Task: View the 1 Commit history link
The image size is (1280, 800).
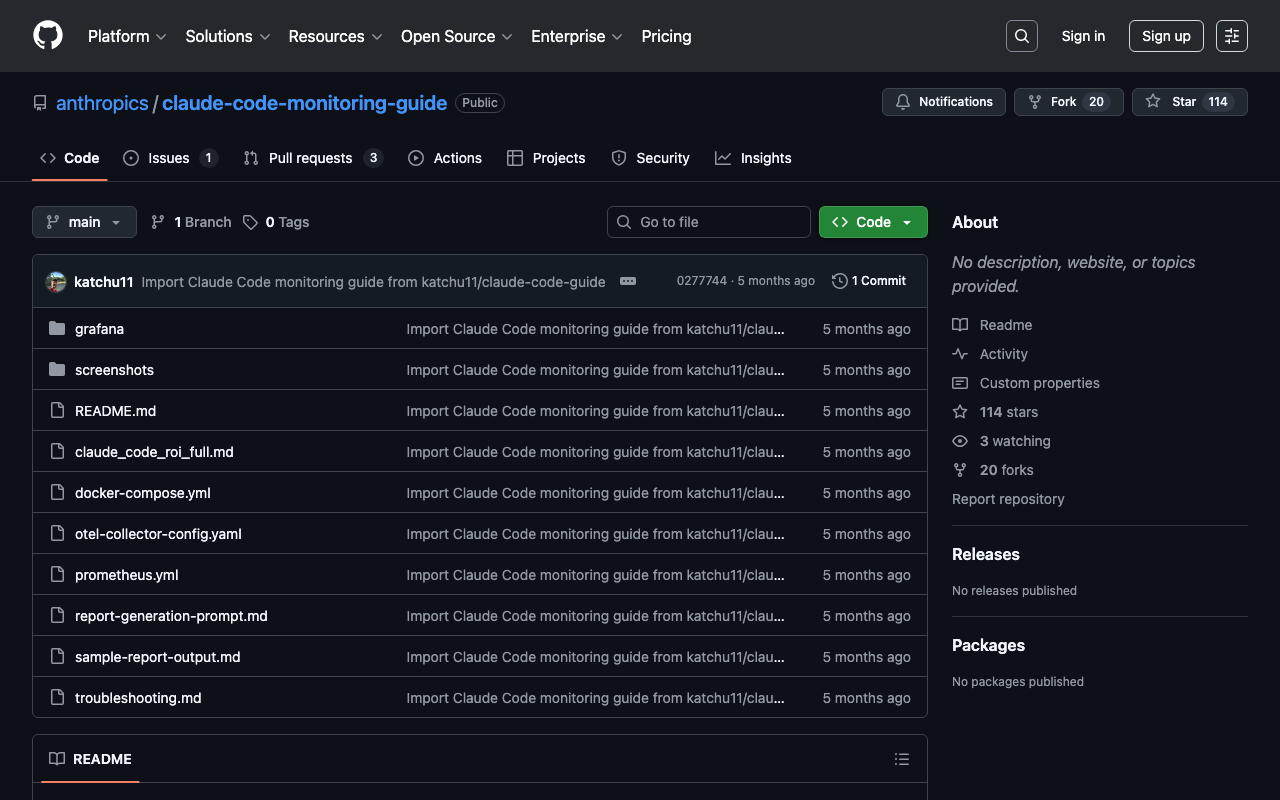Action: coord(869,281)
